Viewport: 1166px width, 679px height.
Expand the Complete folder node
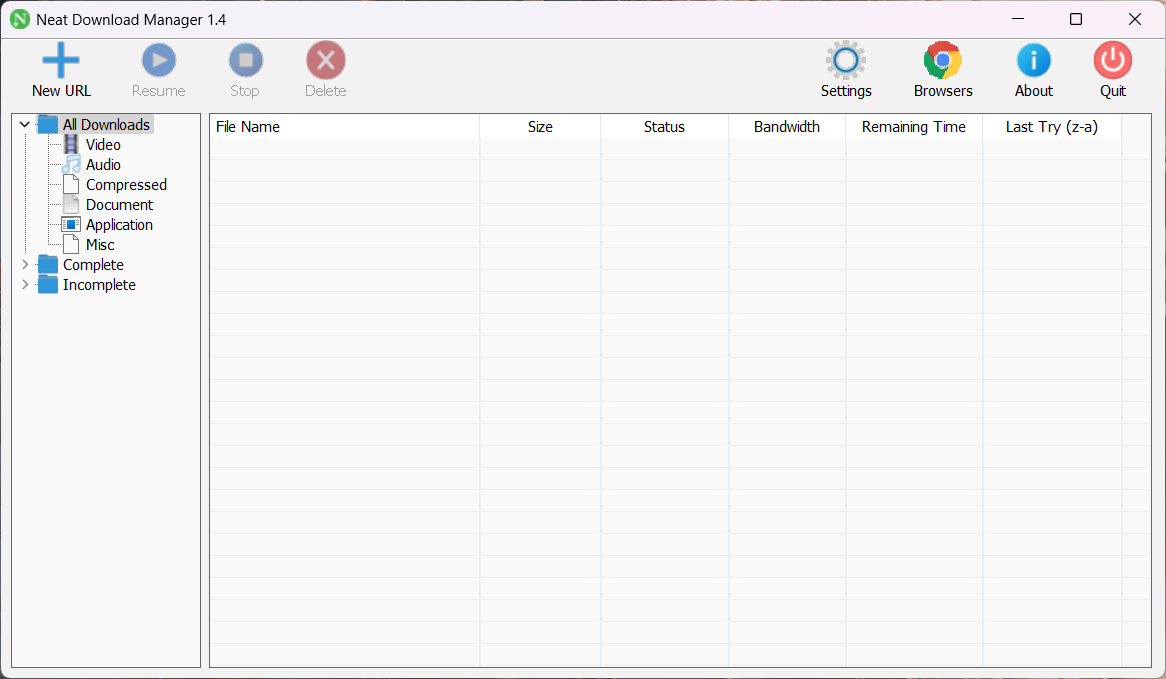(25, 265)
